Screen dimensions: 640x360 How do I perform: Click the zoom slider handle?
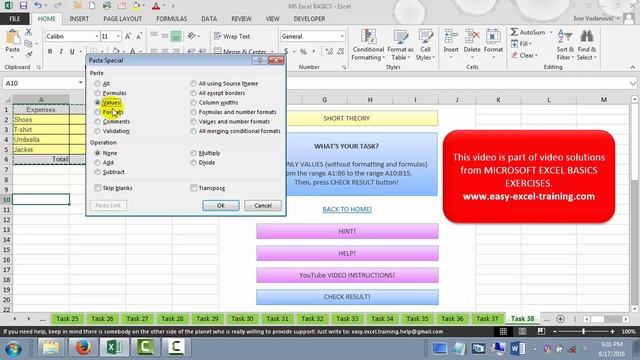point(584,331)
